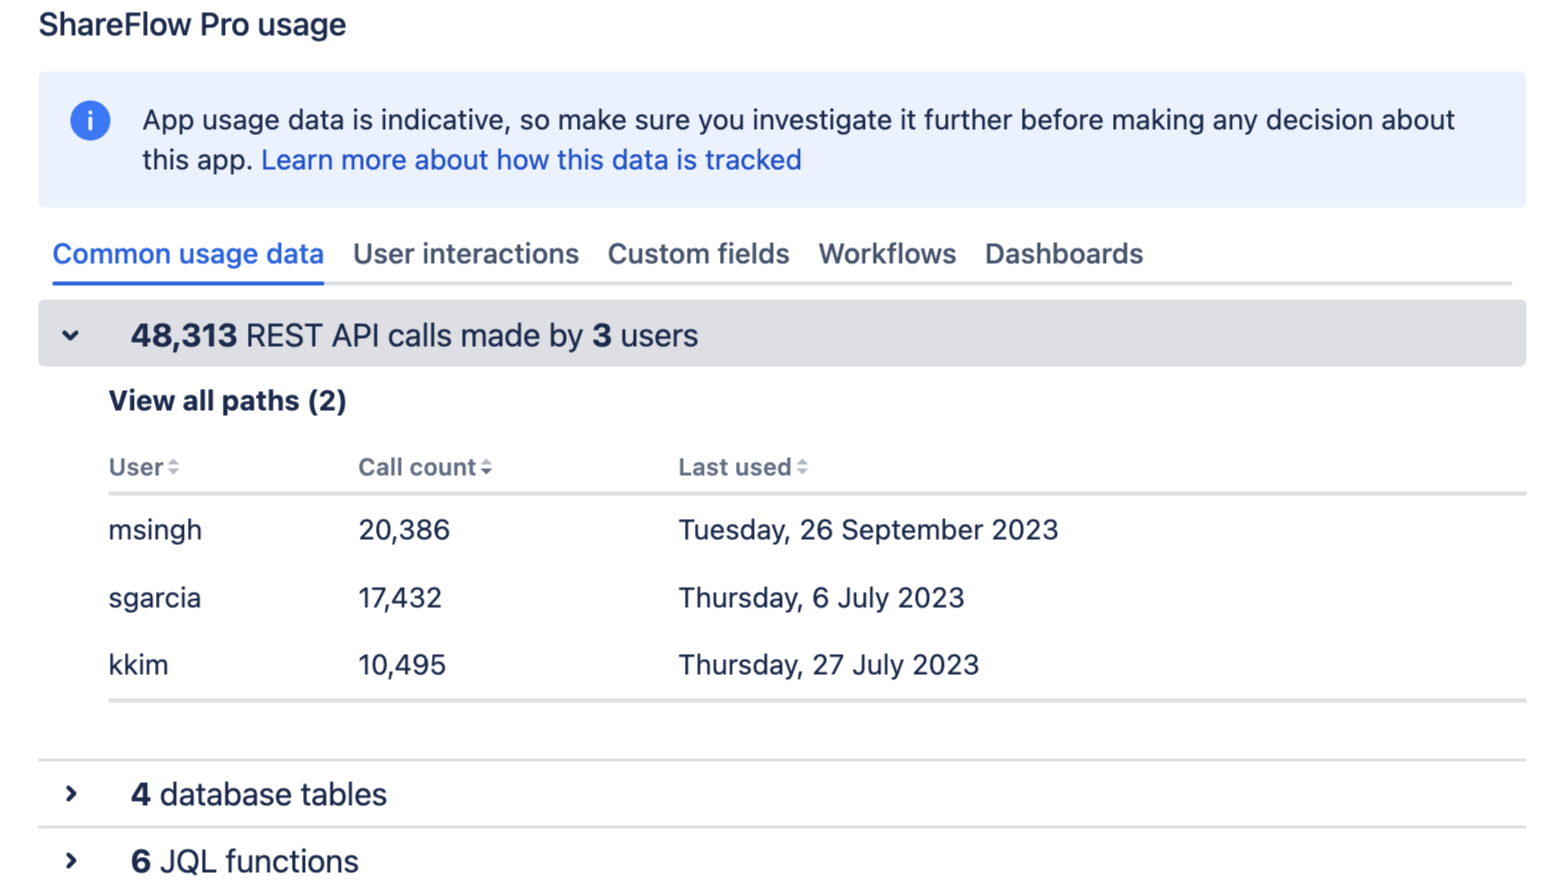Click the blue info icon in the banner
Image resolution: width=1566 pixels, height=891 pixels.
pos(89,120)
